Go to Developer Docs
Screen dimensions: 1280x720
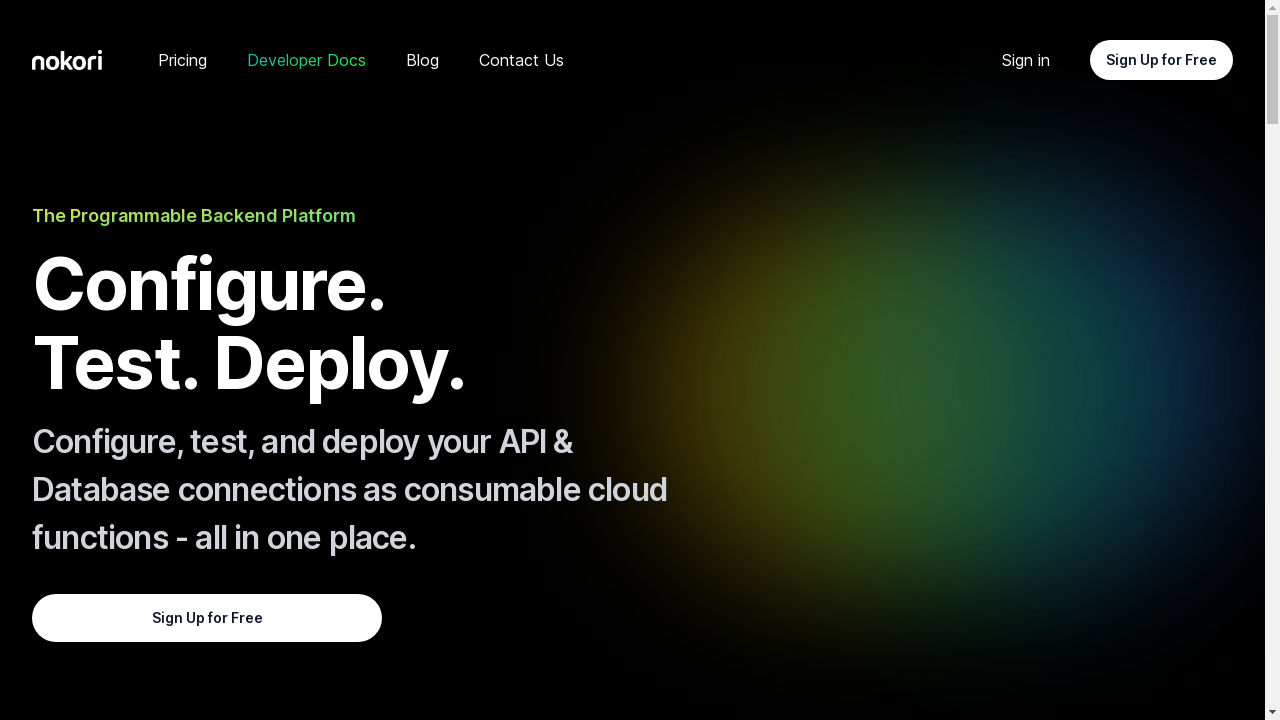click(x=306, y=60)
